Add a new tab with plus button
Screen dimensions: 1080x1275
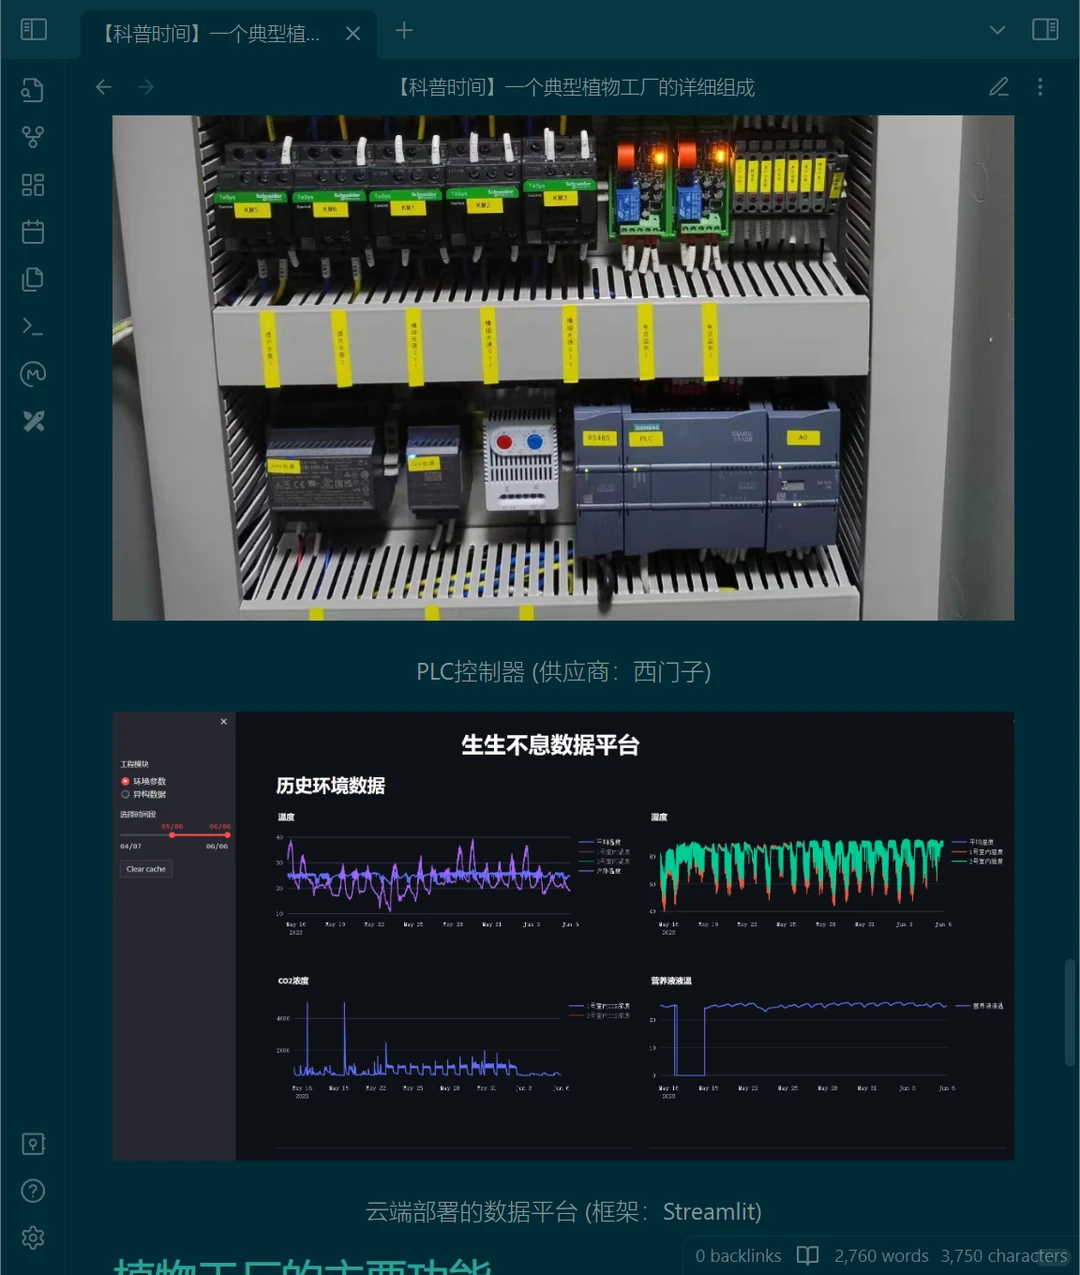[x=404, y=30]
